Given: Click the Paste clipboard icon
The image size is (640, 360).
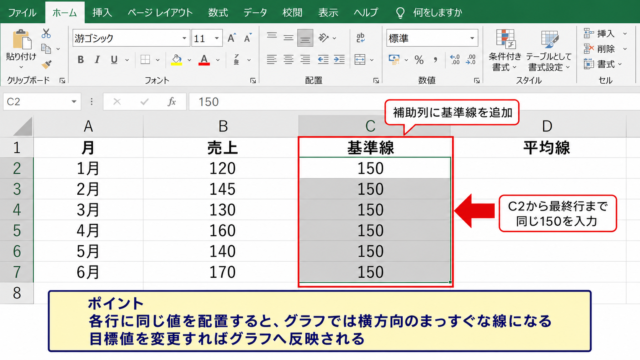Looking at the screenshot, I should coord(21,40).
